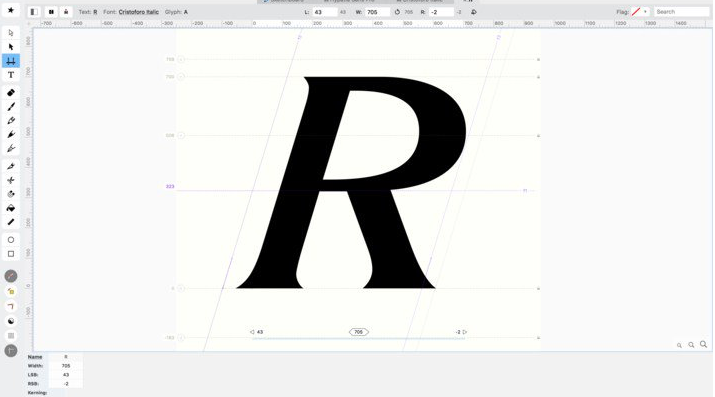Click the Name value R in panel

pyautogui.click(x=66, y=357)
